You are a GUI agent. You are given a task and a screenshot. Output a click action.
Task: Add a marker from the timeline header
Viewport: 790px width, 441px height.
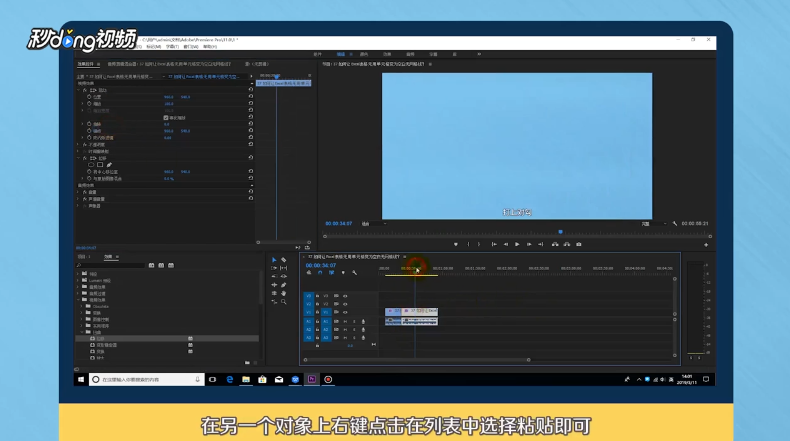pos(343,273)
